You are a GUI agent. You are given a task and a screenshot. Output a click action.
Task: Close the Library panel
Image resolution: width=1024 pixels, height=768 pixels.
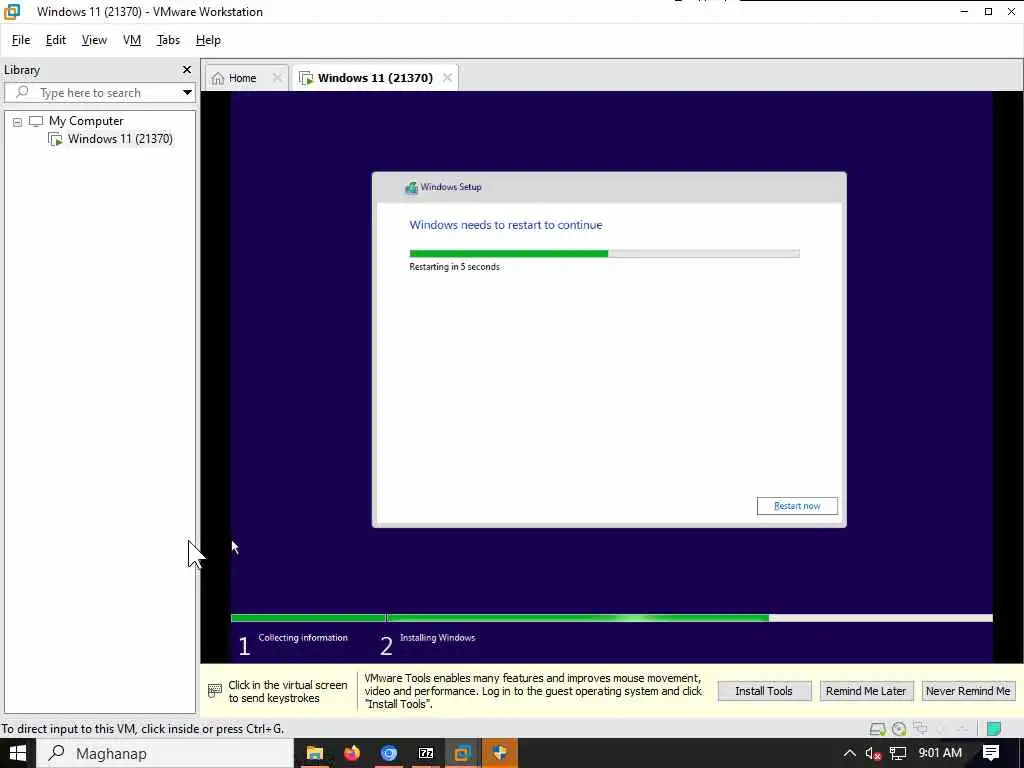click(x=187, y=69)
